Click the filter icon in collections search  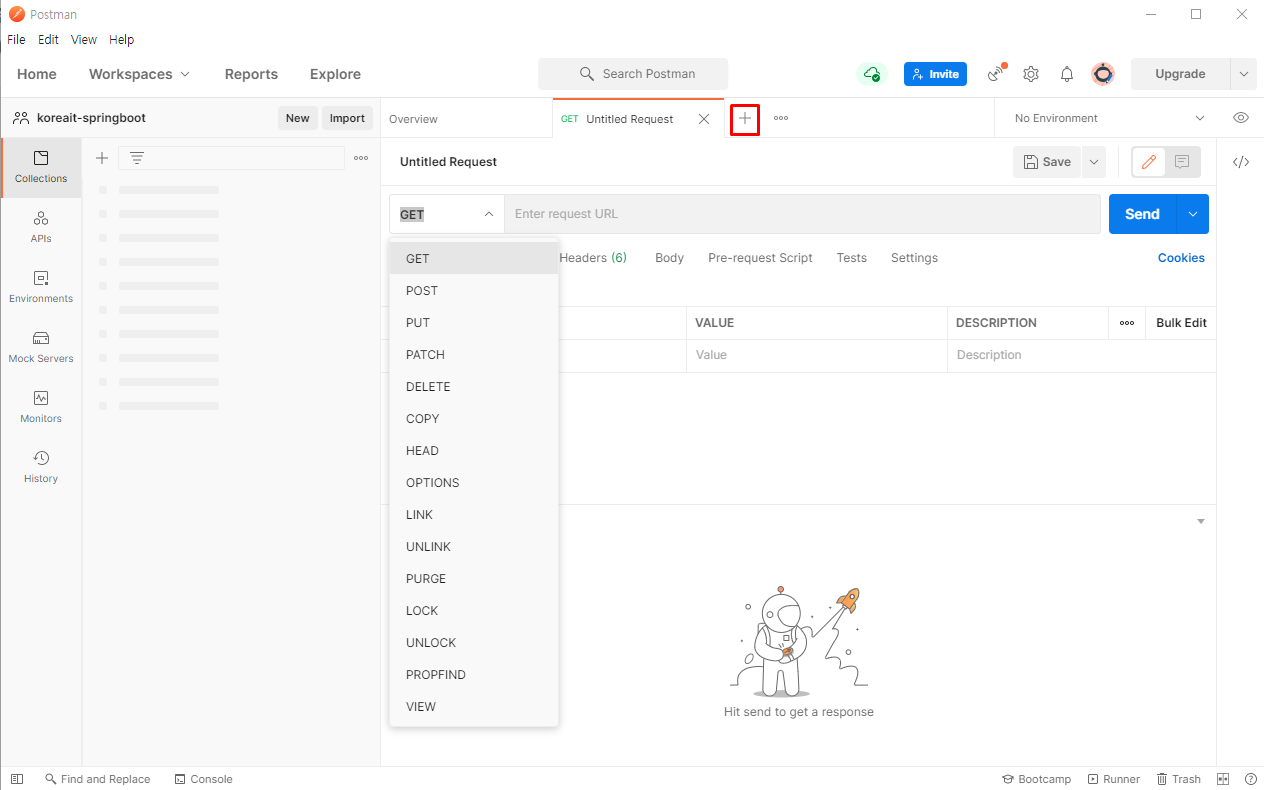point(137,158)
